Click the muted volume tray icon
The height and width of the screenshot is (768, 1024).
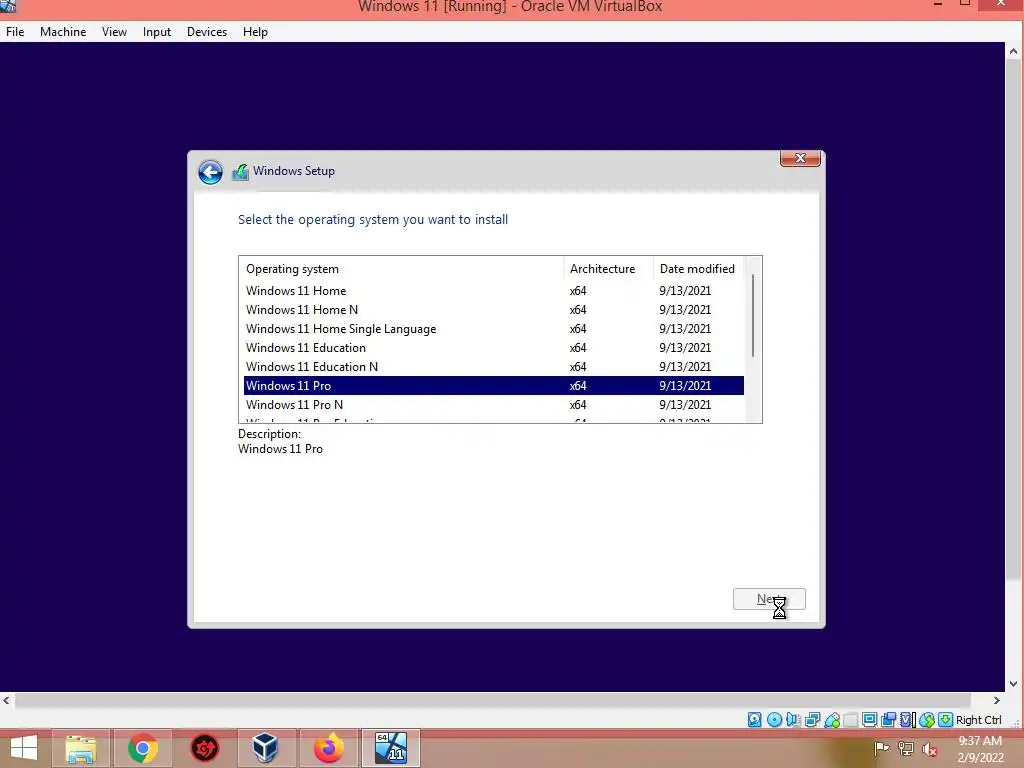pyautogui.click(x=930, y=749)
